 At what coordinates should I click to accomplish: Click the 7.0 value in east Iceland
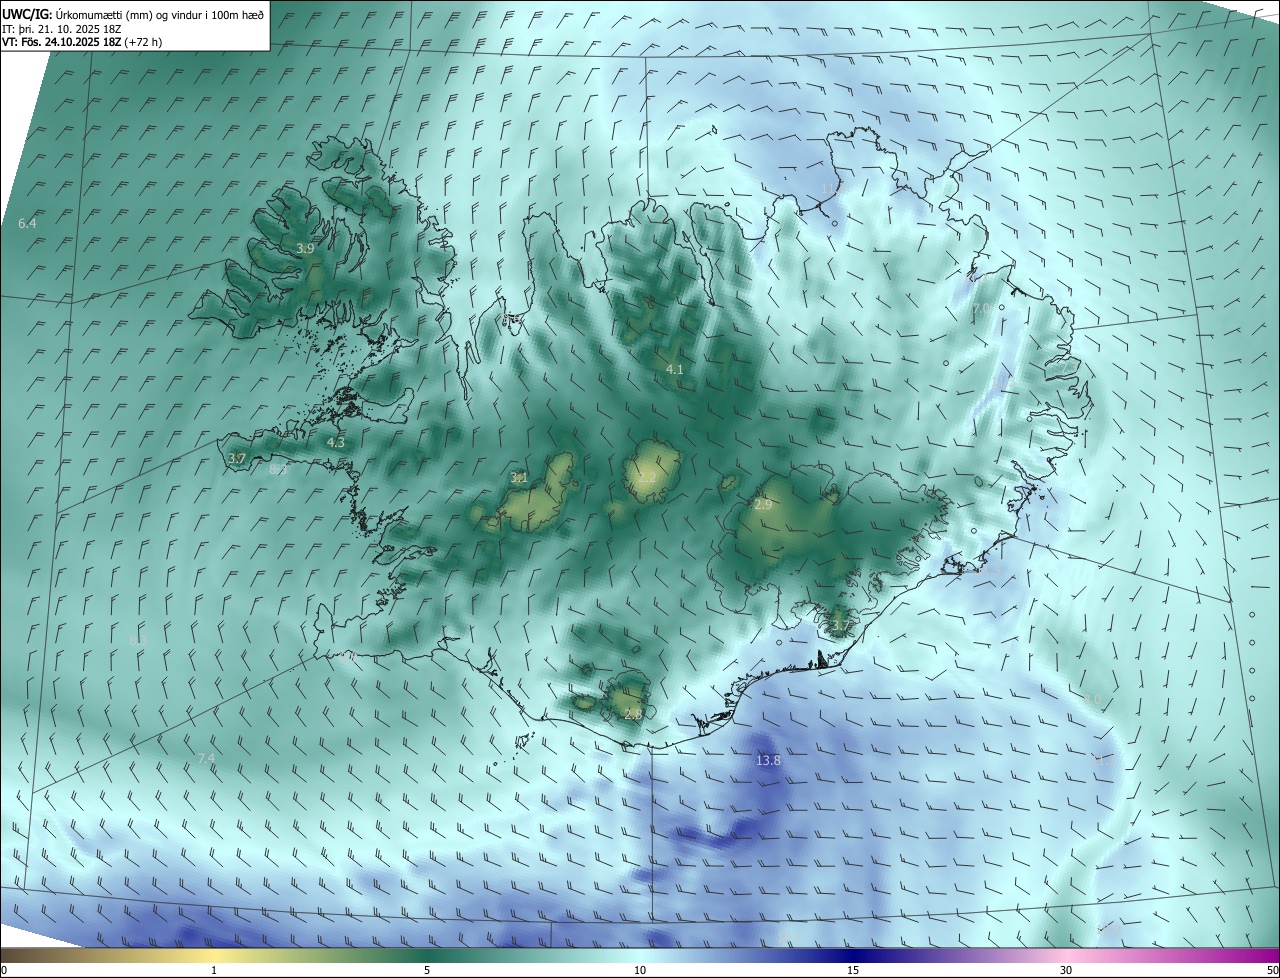coord(981,309)
